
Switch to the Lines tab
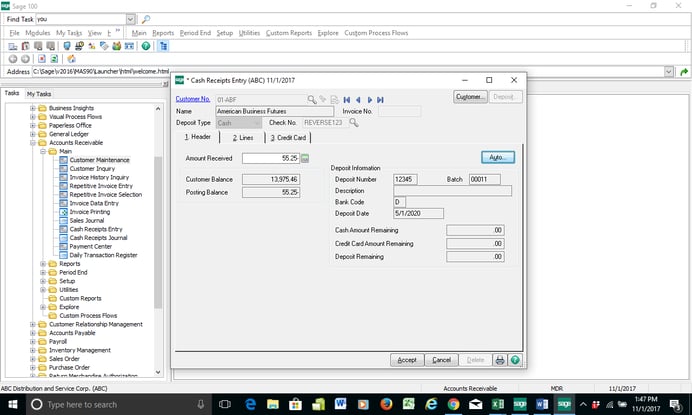tap(243, 138)
